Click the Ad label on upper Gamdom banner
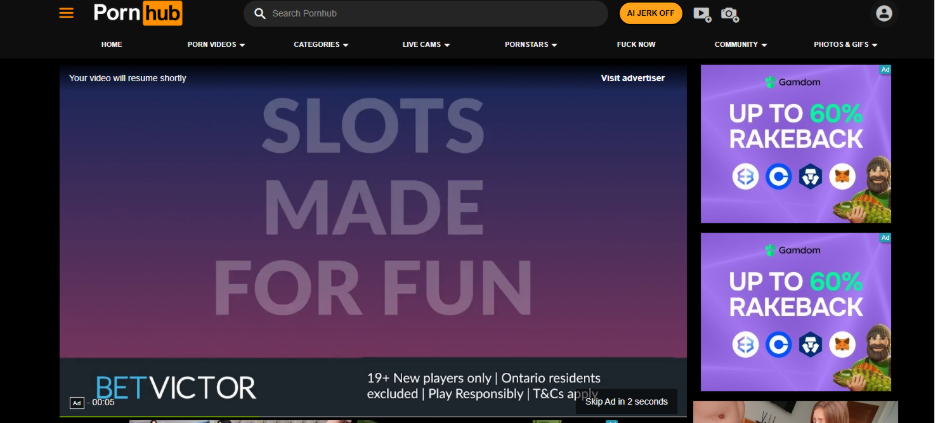 [x=885, y=70]
